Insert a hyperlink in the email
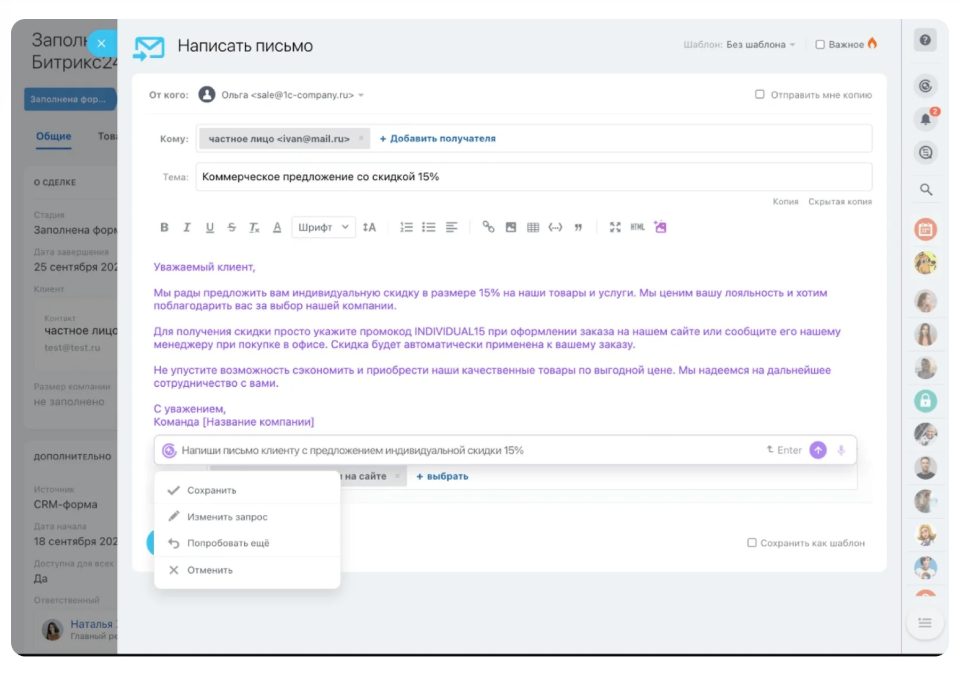The image size is (959, 679). coord(488,228)
